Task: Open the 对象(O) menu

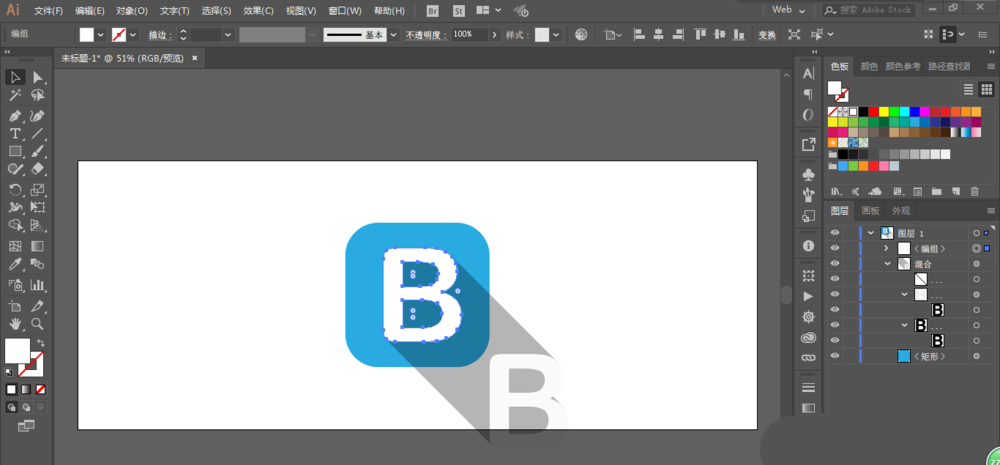Action: coord(132,11)
